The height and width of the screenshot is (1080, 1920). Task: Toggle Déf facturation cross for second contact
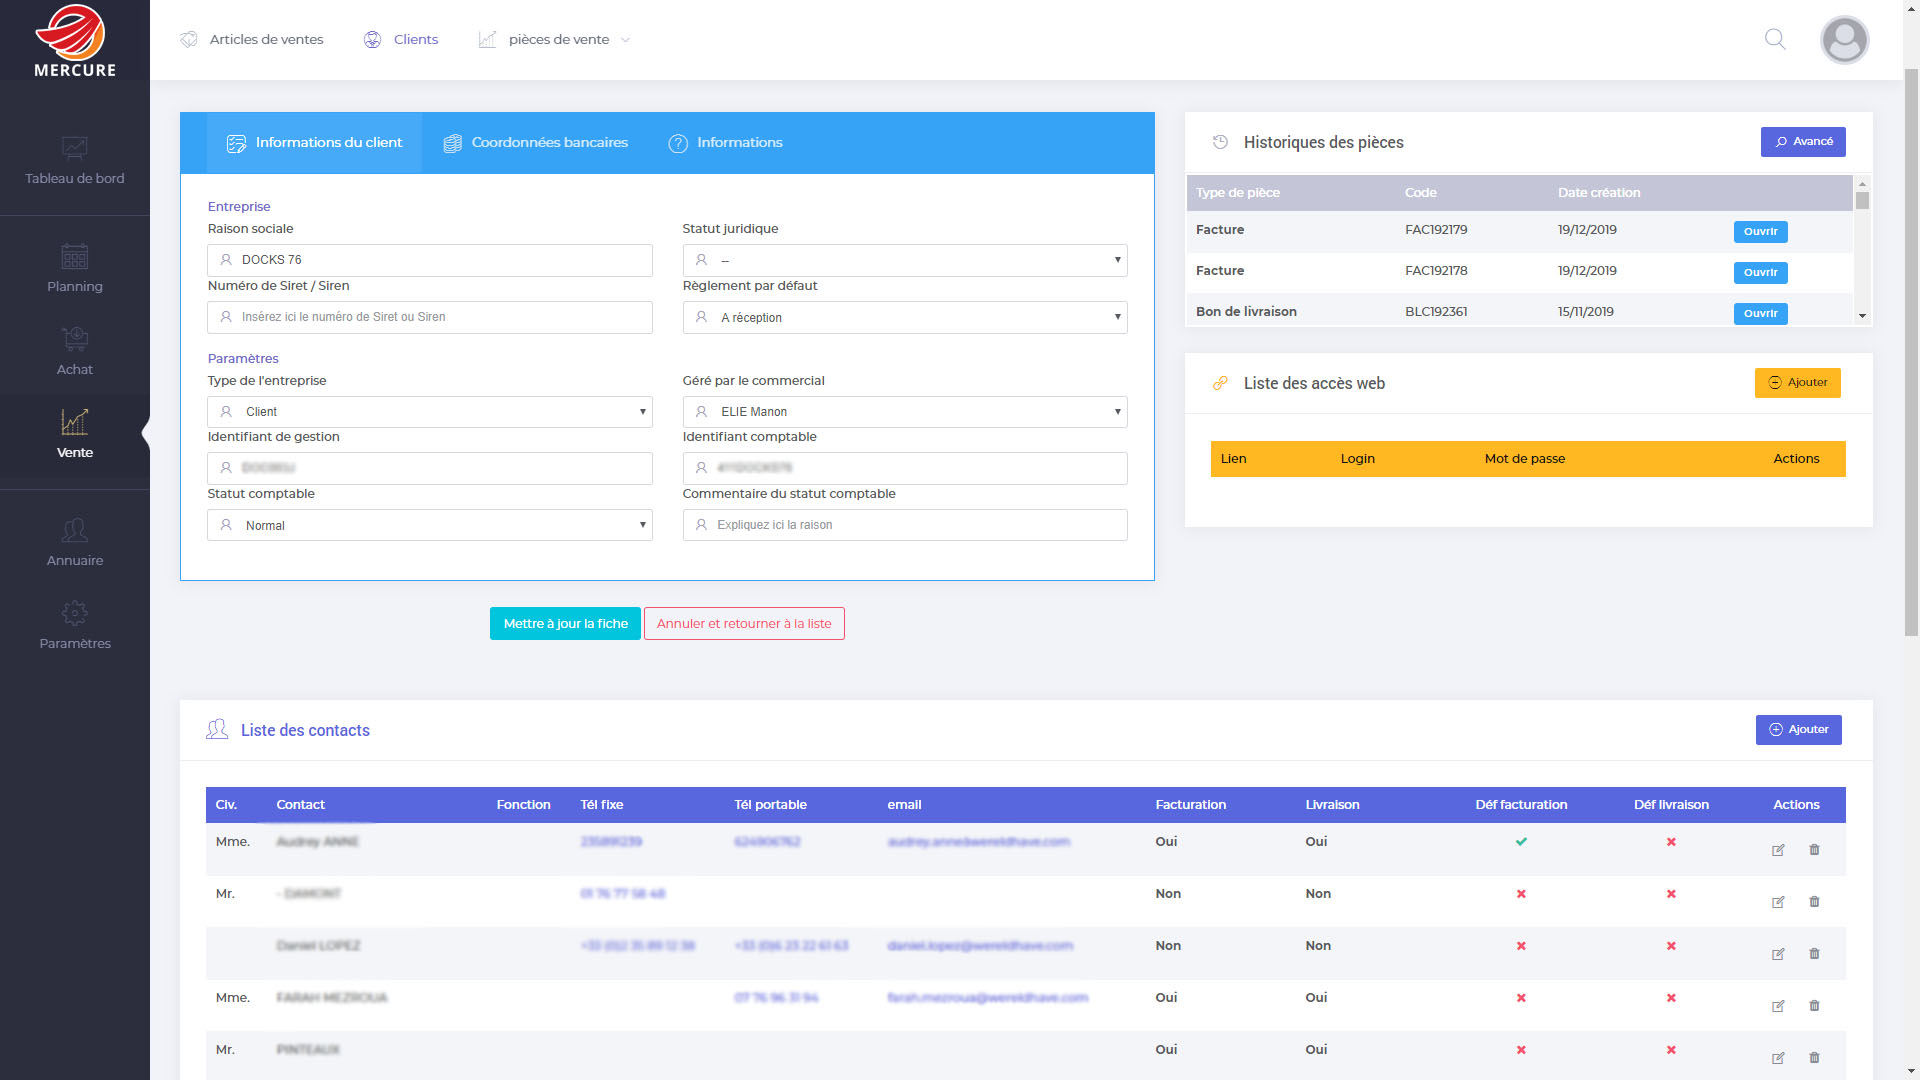pos(1521,894)
